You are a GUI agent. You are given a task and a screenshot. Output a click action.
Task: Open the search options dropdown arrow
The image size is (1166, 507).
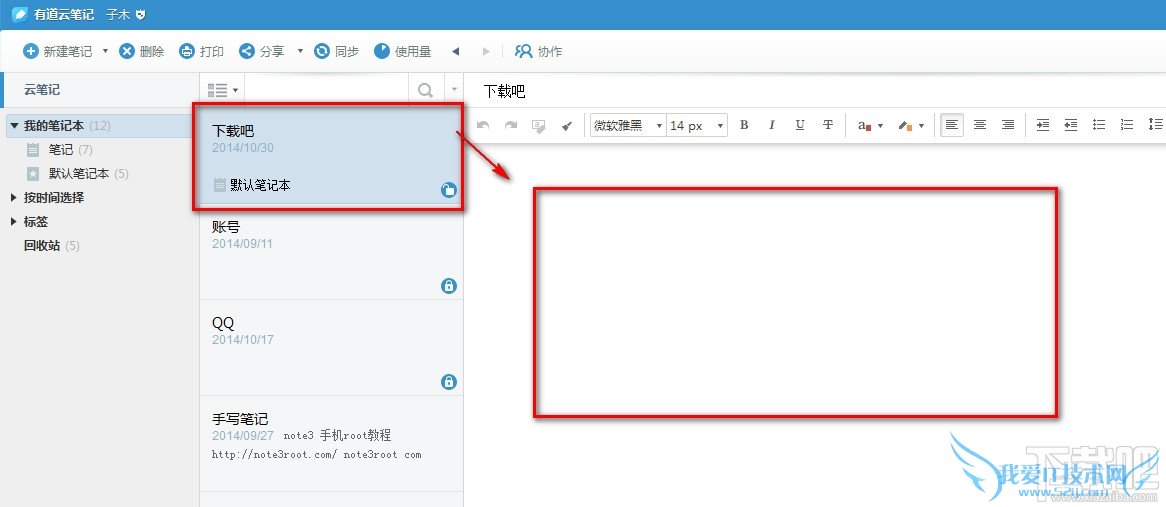454,90
